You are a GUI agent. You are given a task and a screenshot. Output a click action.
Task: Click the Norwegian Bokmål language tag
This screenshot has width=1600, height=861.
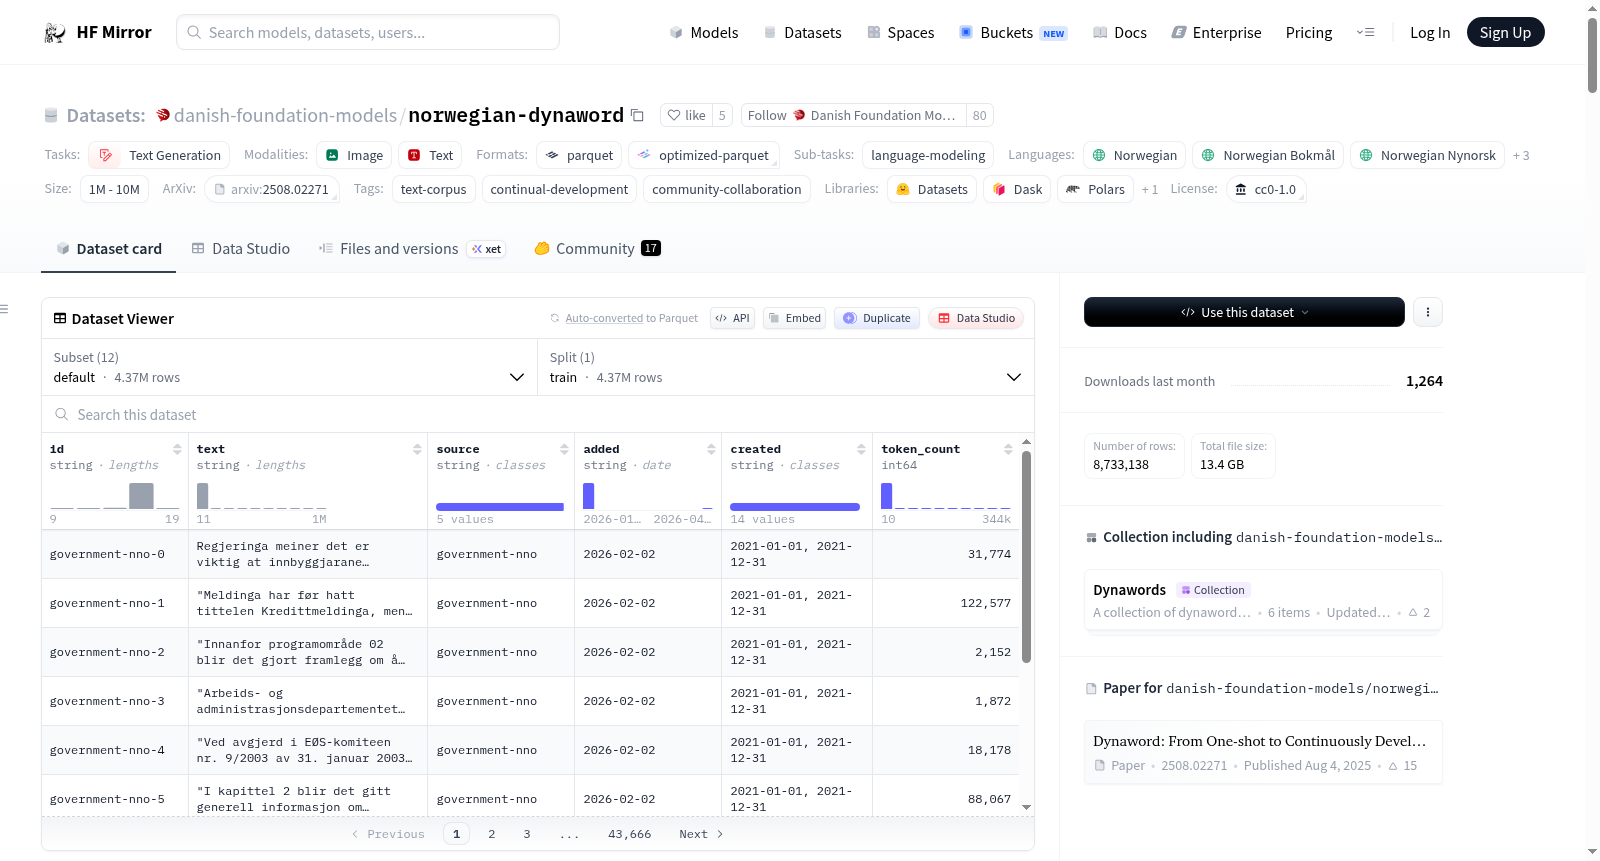click(x=1268, y=155)
